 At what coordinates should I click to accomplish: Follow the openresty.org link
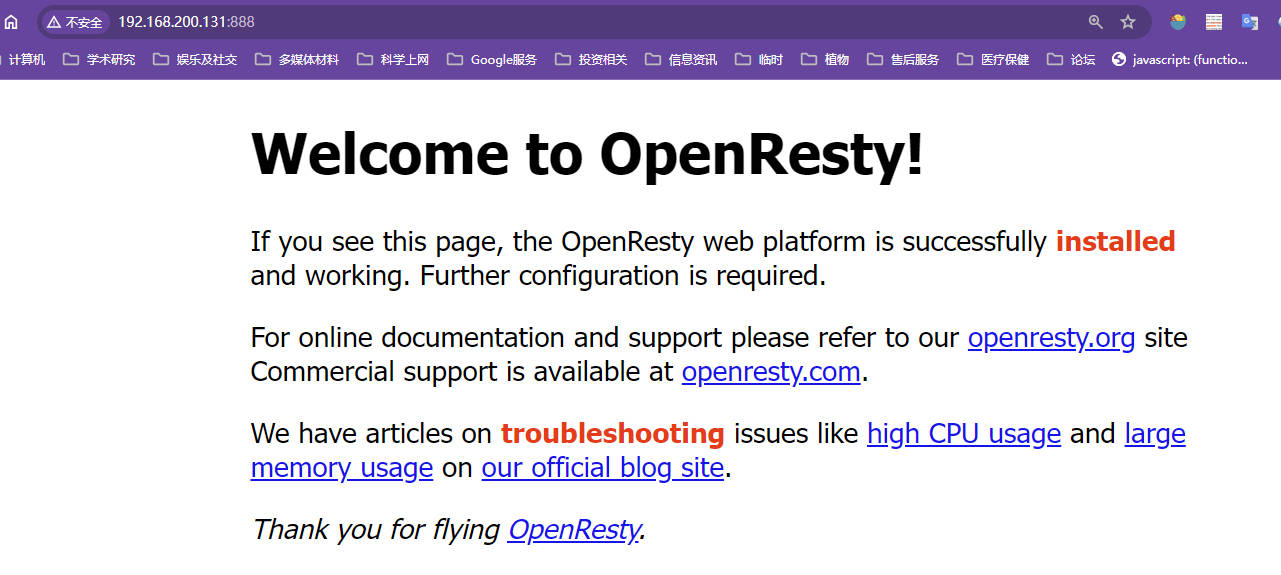coord(1051,338)
